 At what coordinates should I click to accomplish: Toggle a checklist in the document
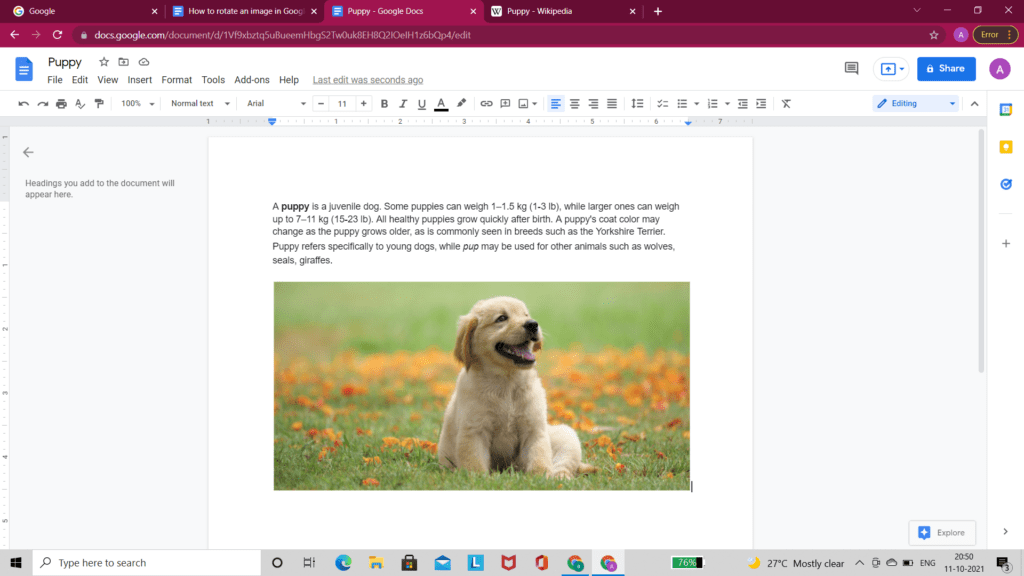click(x=662, y=103)
